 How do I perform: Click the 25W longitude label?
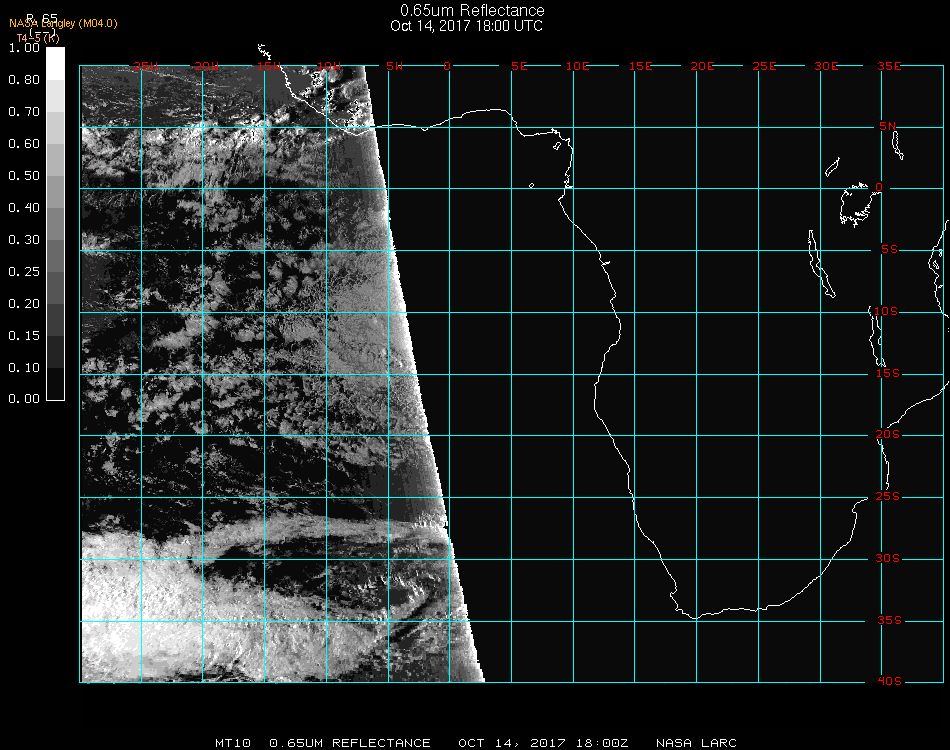click(x=145, y=66)
